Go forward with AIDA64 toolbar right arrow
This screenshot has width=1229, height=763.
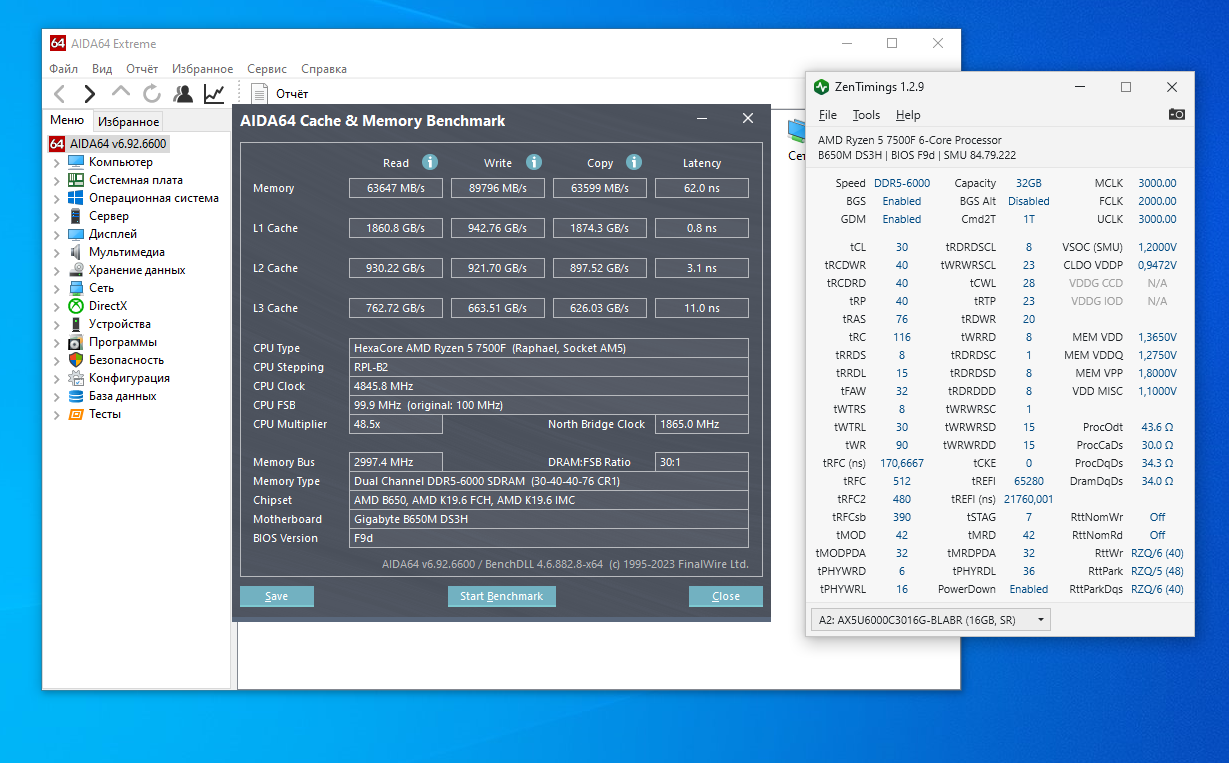[90, 94]
